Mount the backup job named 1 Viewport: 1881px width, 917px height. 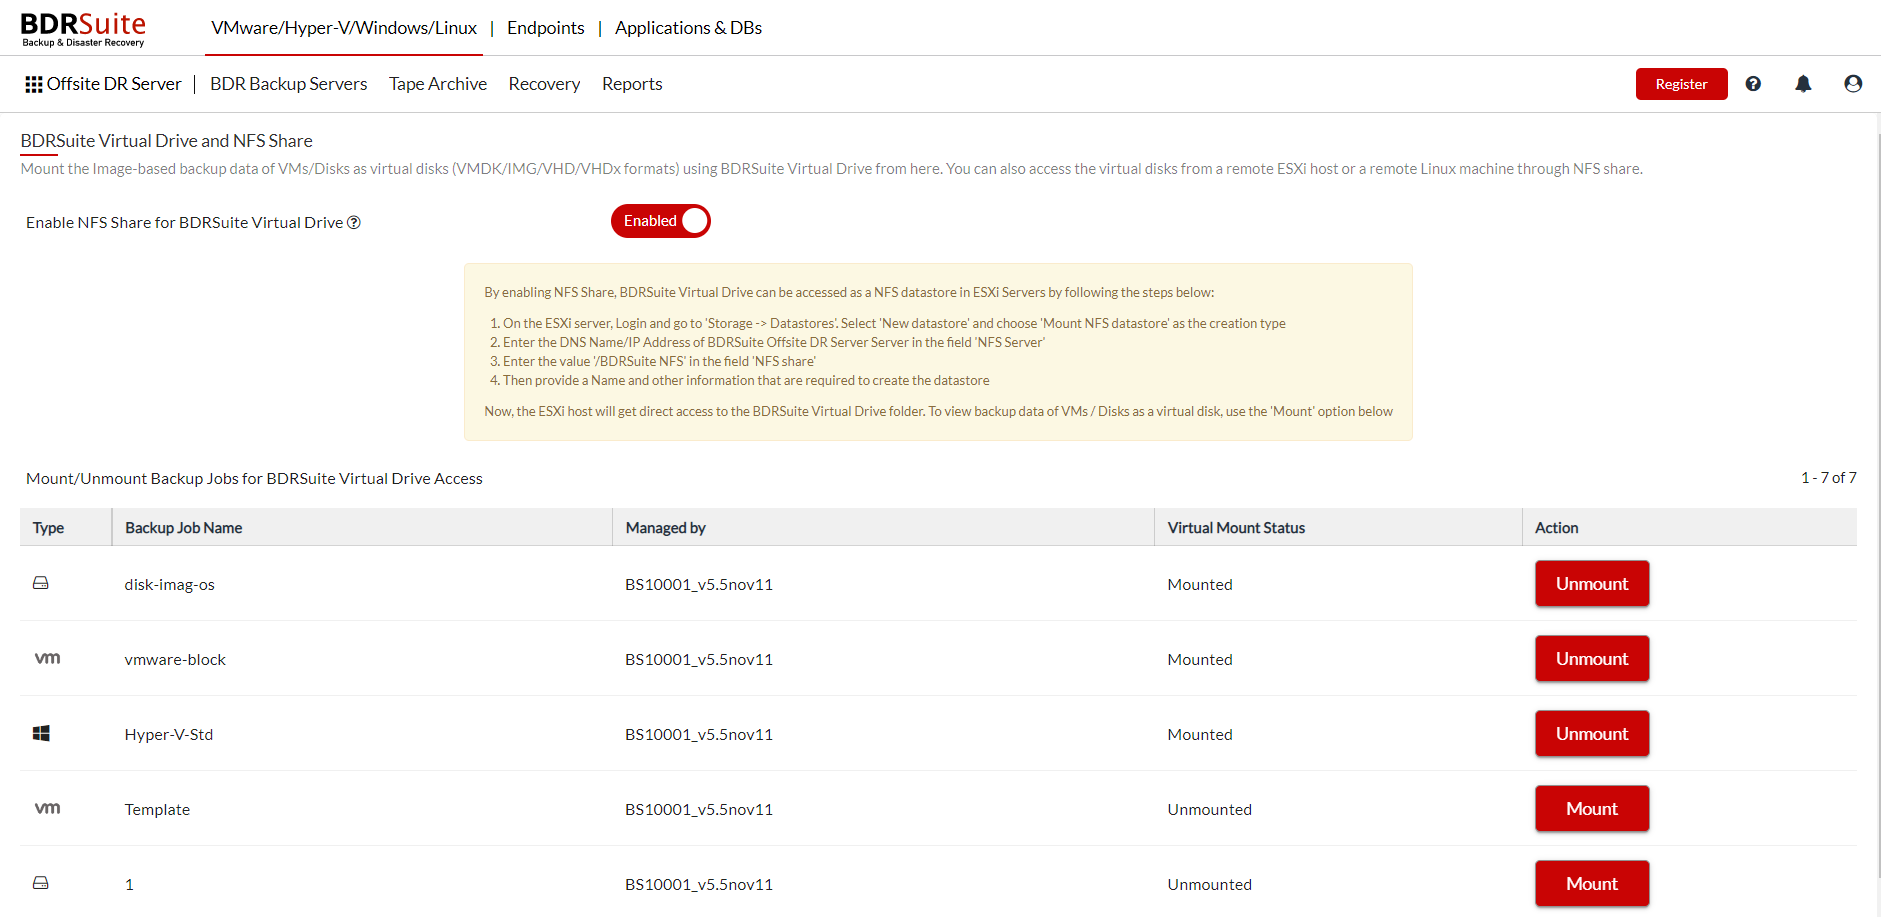tap(1592, 884)
